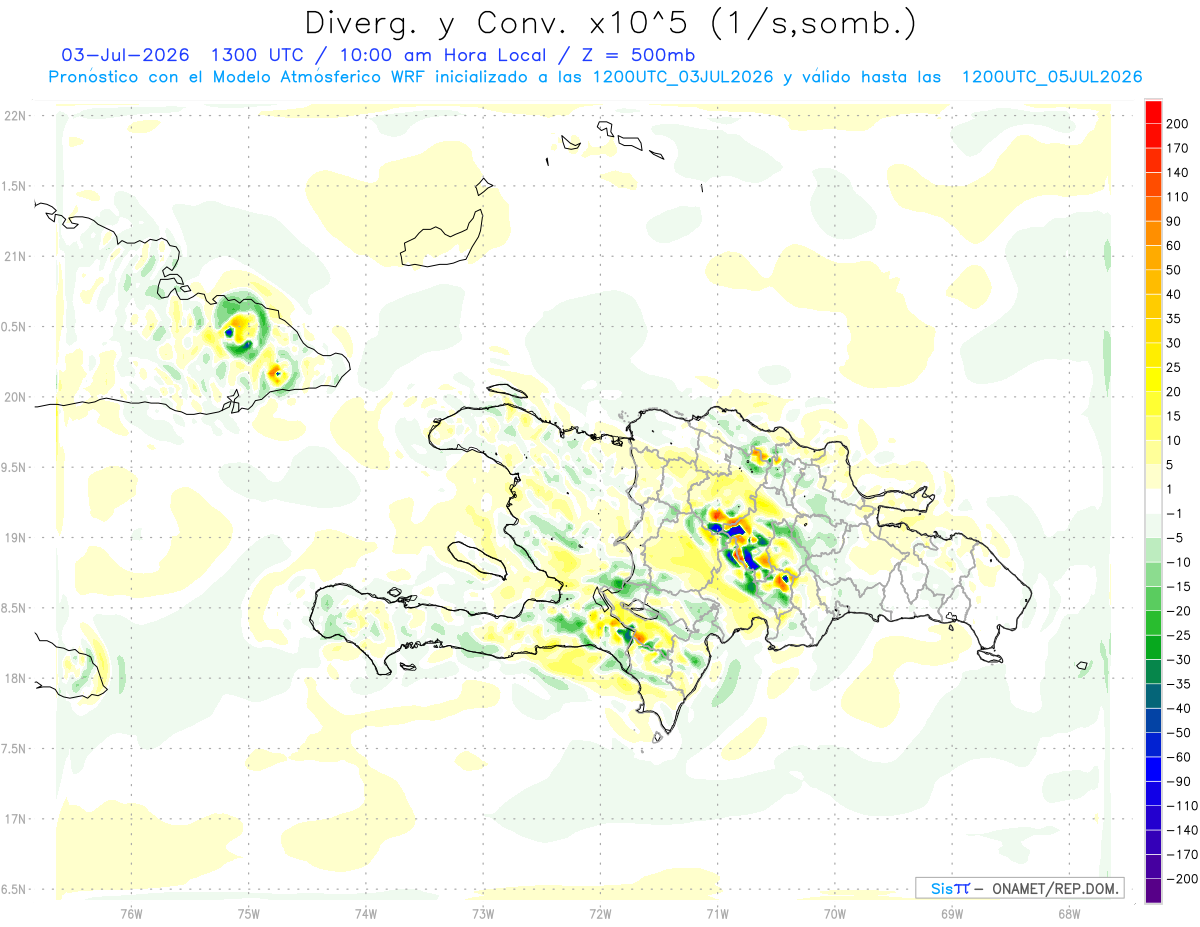Click the 72W longitude label
Screen dimensions: 1200x927
coord(600,913)
